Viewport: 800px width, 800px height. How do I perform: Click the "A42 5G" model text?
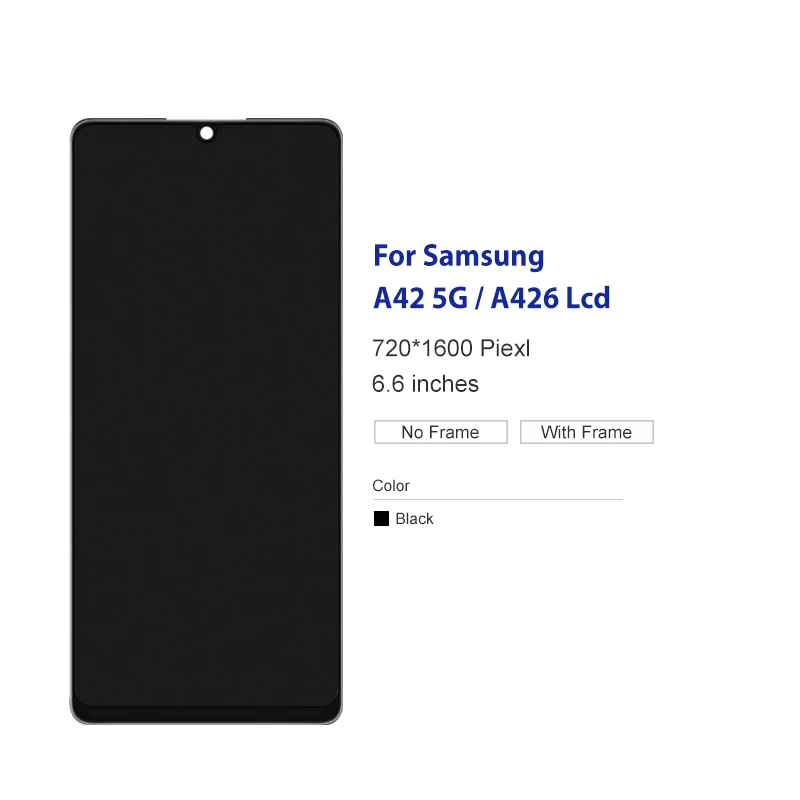tap(420, 298)
